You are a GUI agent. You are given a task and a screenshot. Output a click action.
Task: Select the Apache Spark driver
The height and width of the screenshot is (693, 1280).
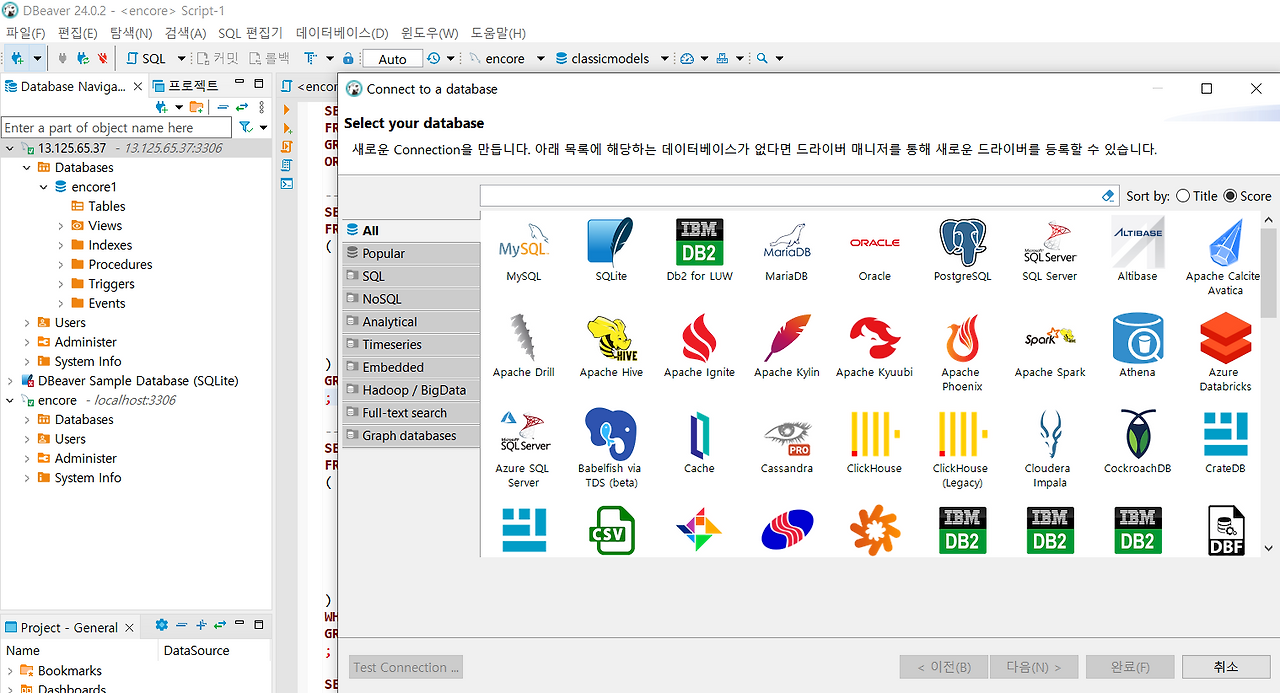pyautogui.click(x=1049, y=346)
